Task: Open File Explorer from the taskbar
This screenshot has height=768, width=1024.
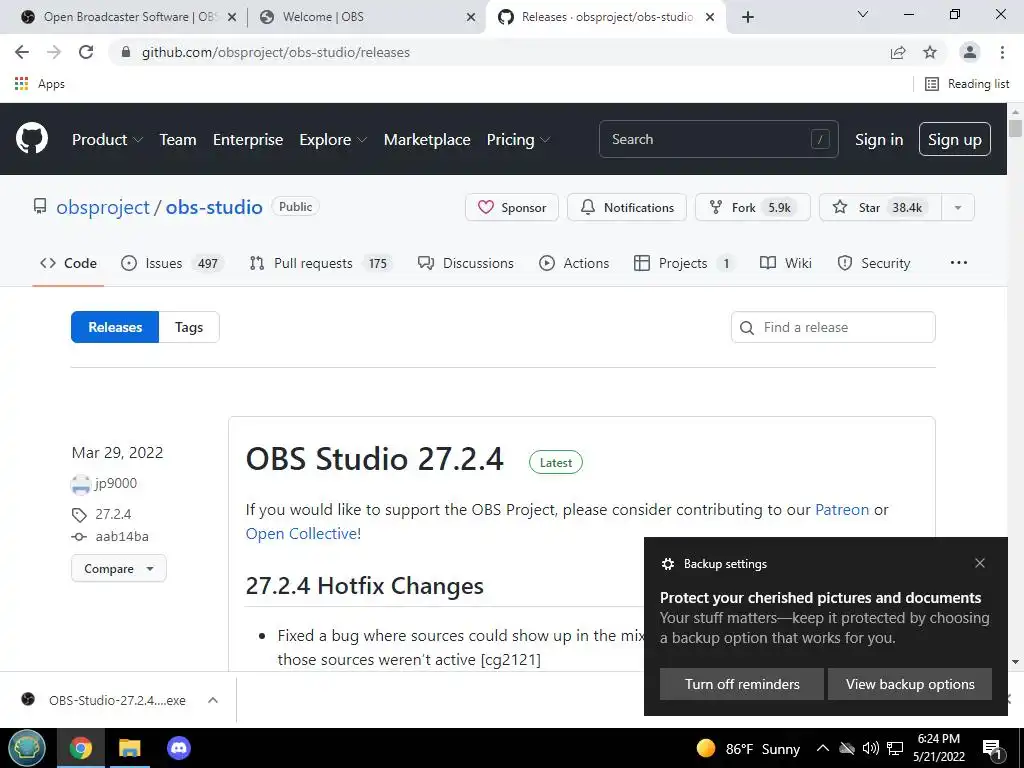Action: (129, 748)
